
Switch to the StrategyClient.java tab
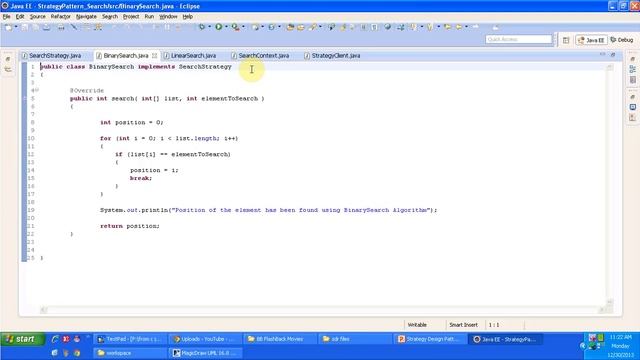pos(333,56)
